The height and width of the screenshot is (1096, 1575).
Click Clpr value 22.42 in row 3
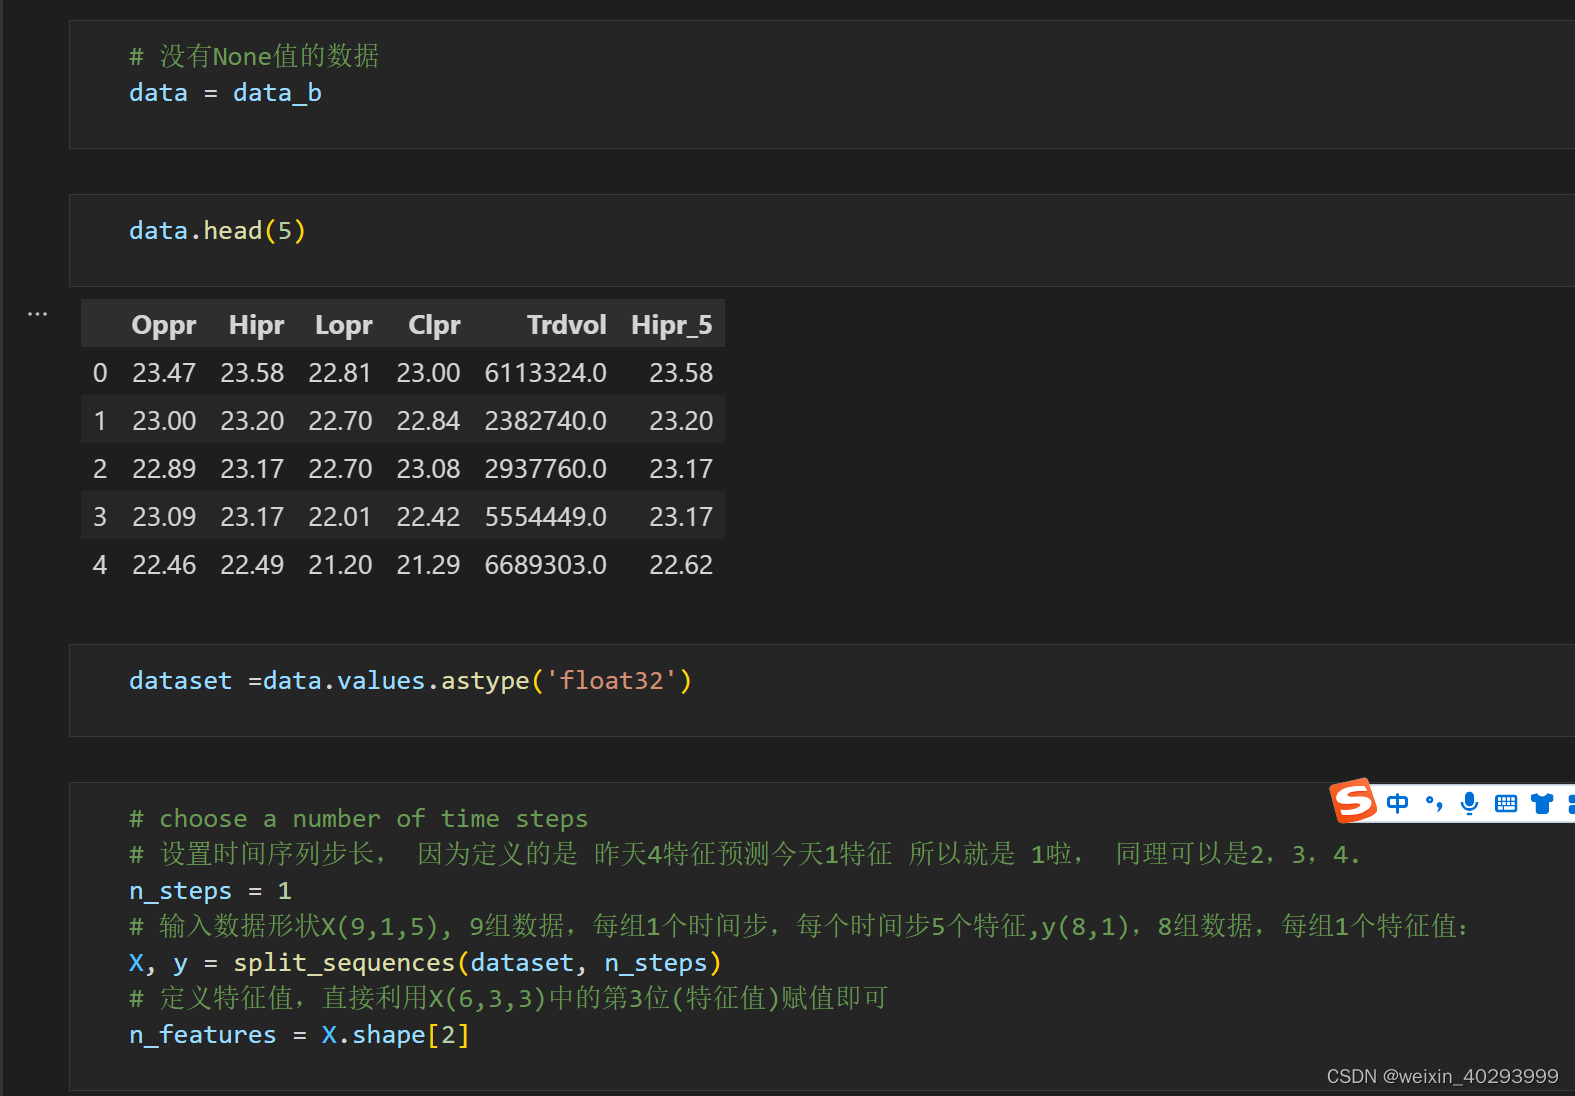[428, 517]
